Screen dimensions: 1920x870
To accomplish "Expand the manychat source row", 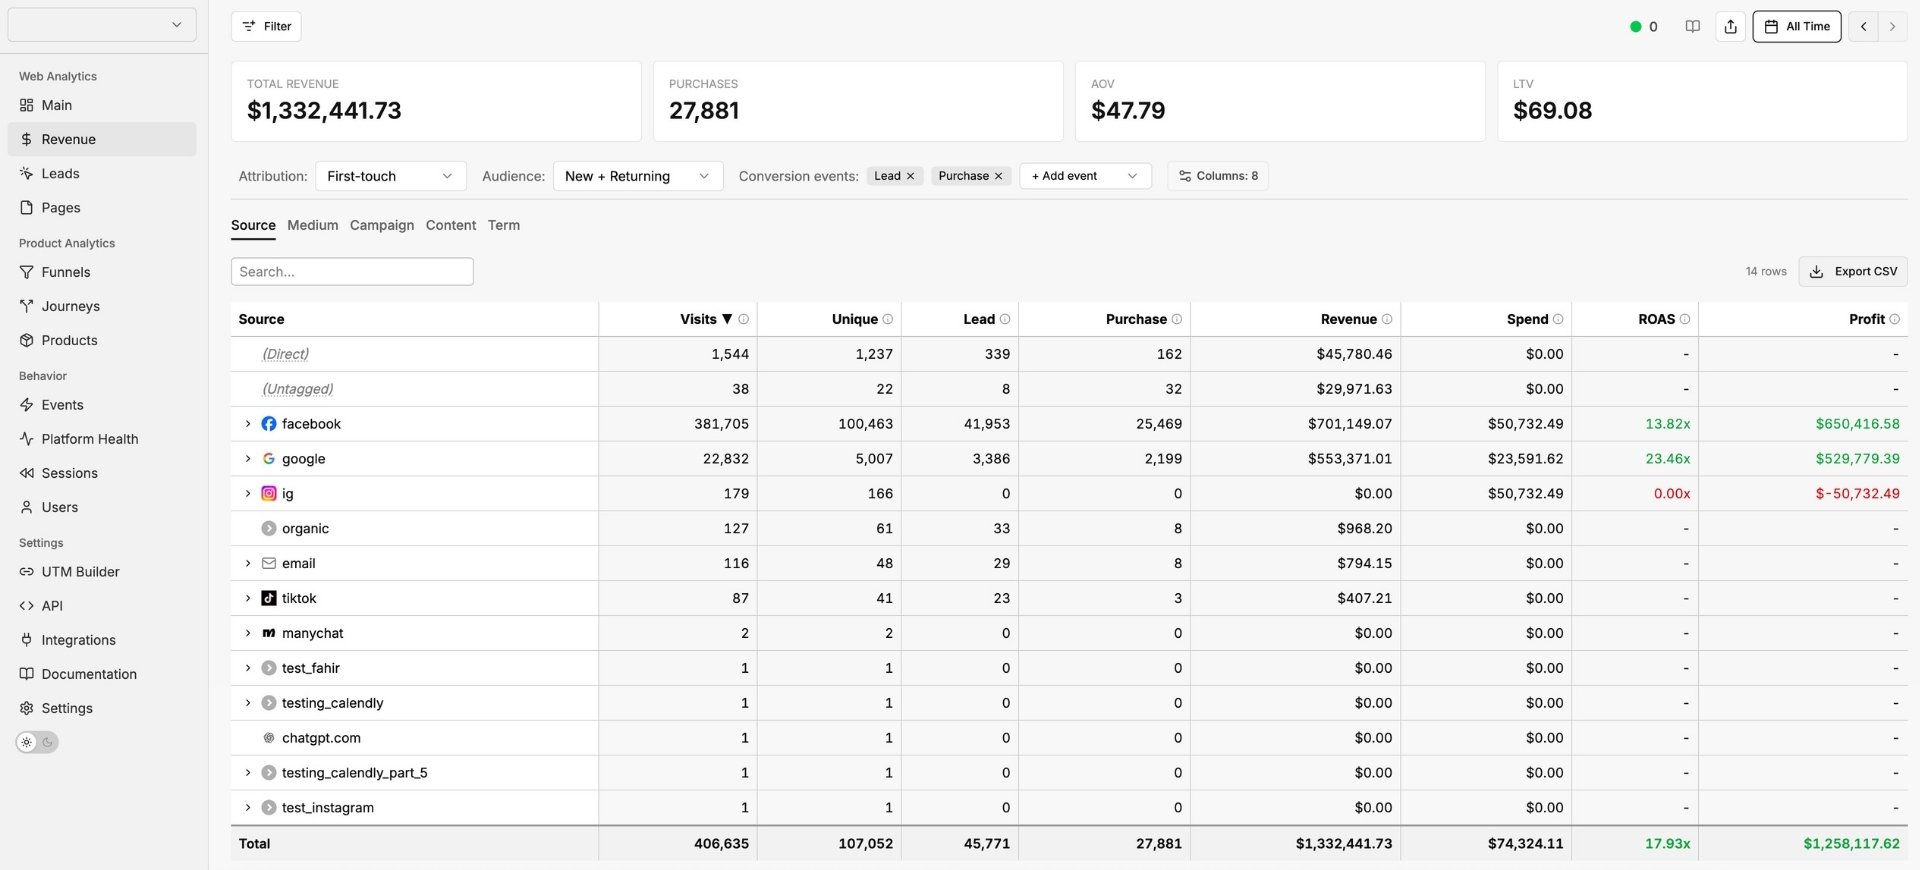I will coord(248,633).
